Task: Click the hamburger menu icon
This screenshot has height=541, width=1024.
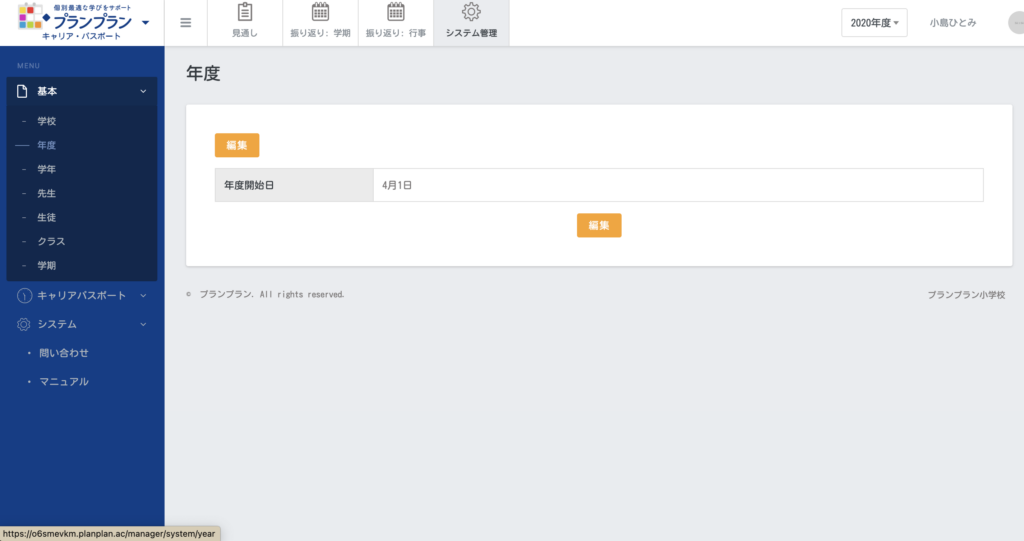Action: point(186,23)
